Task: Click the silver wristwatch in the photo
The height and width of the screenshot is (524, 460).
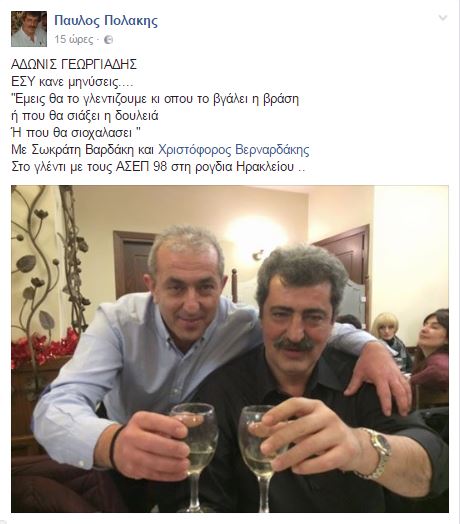Action: point(377,453)
